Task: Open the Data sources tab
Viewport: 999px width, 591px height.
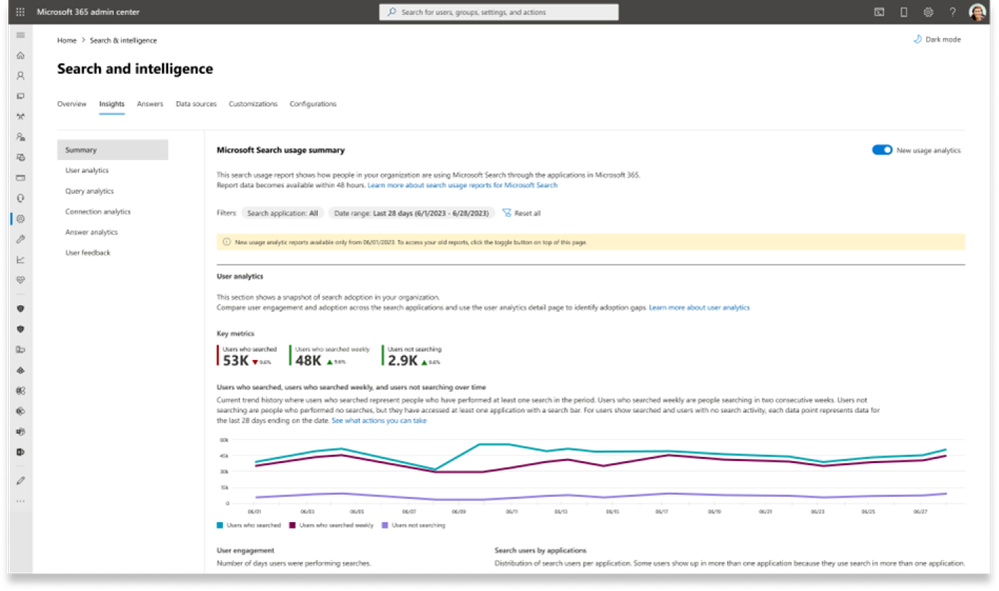Action: [x=196, y=104]
